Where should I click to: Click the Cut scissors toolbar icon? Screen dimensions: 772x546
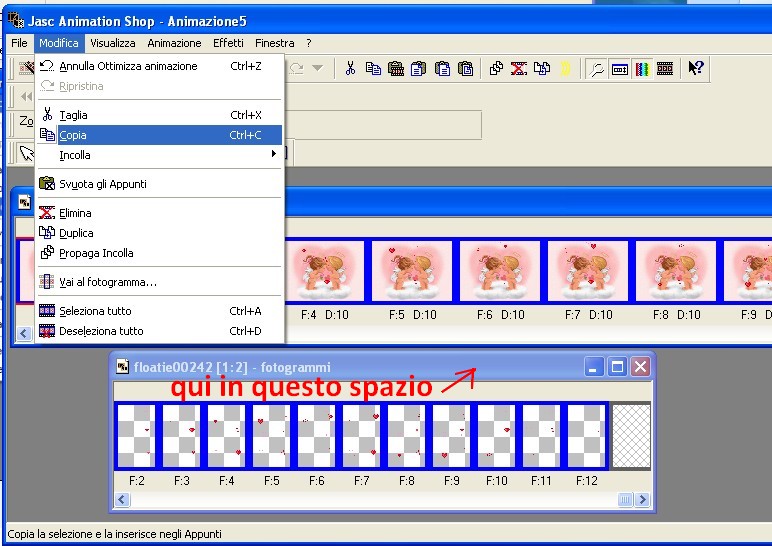pos(350,68)
